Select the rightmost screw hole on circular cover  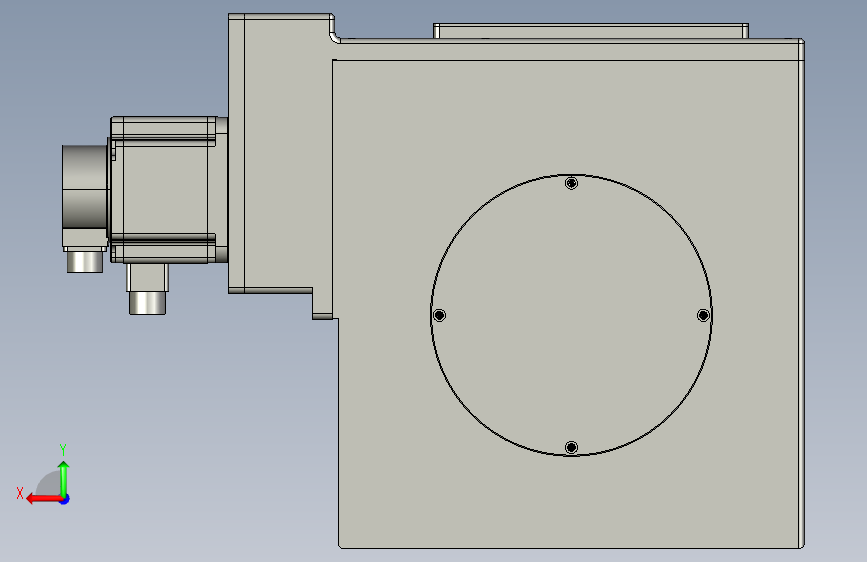703,315
